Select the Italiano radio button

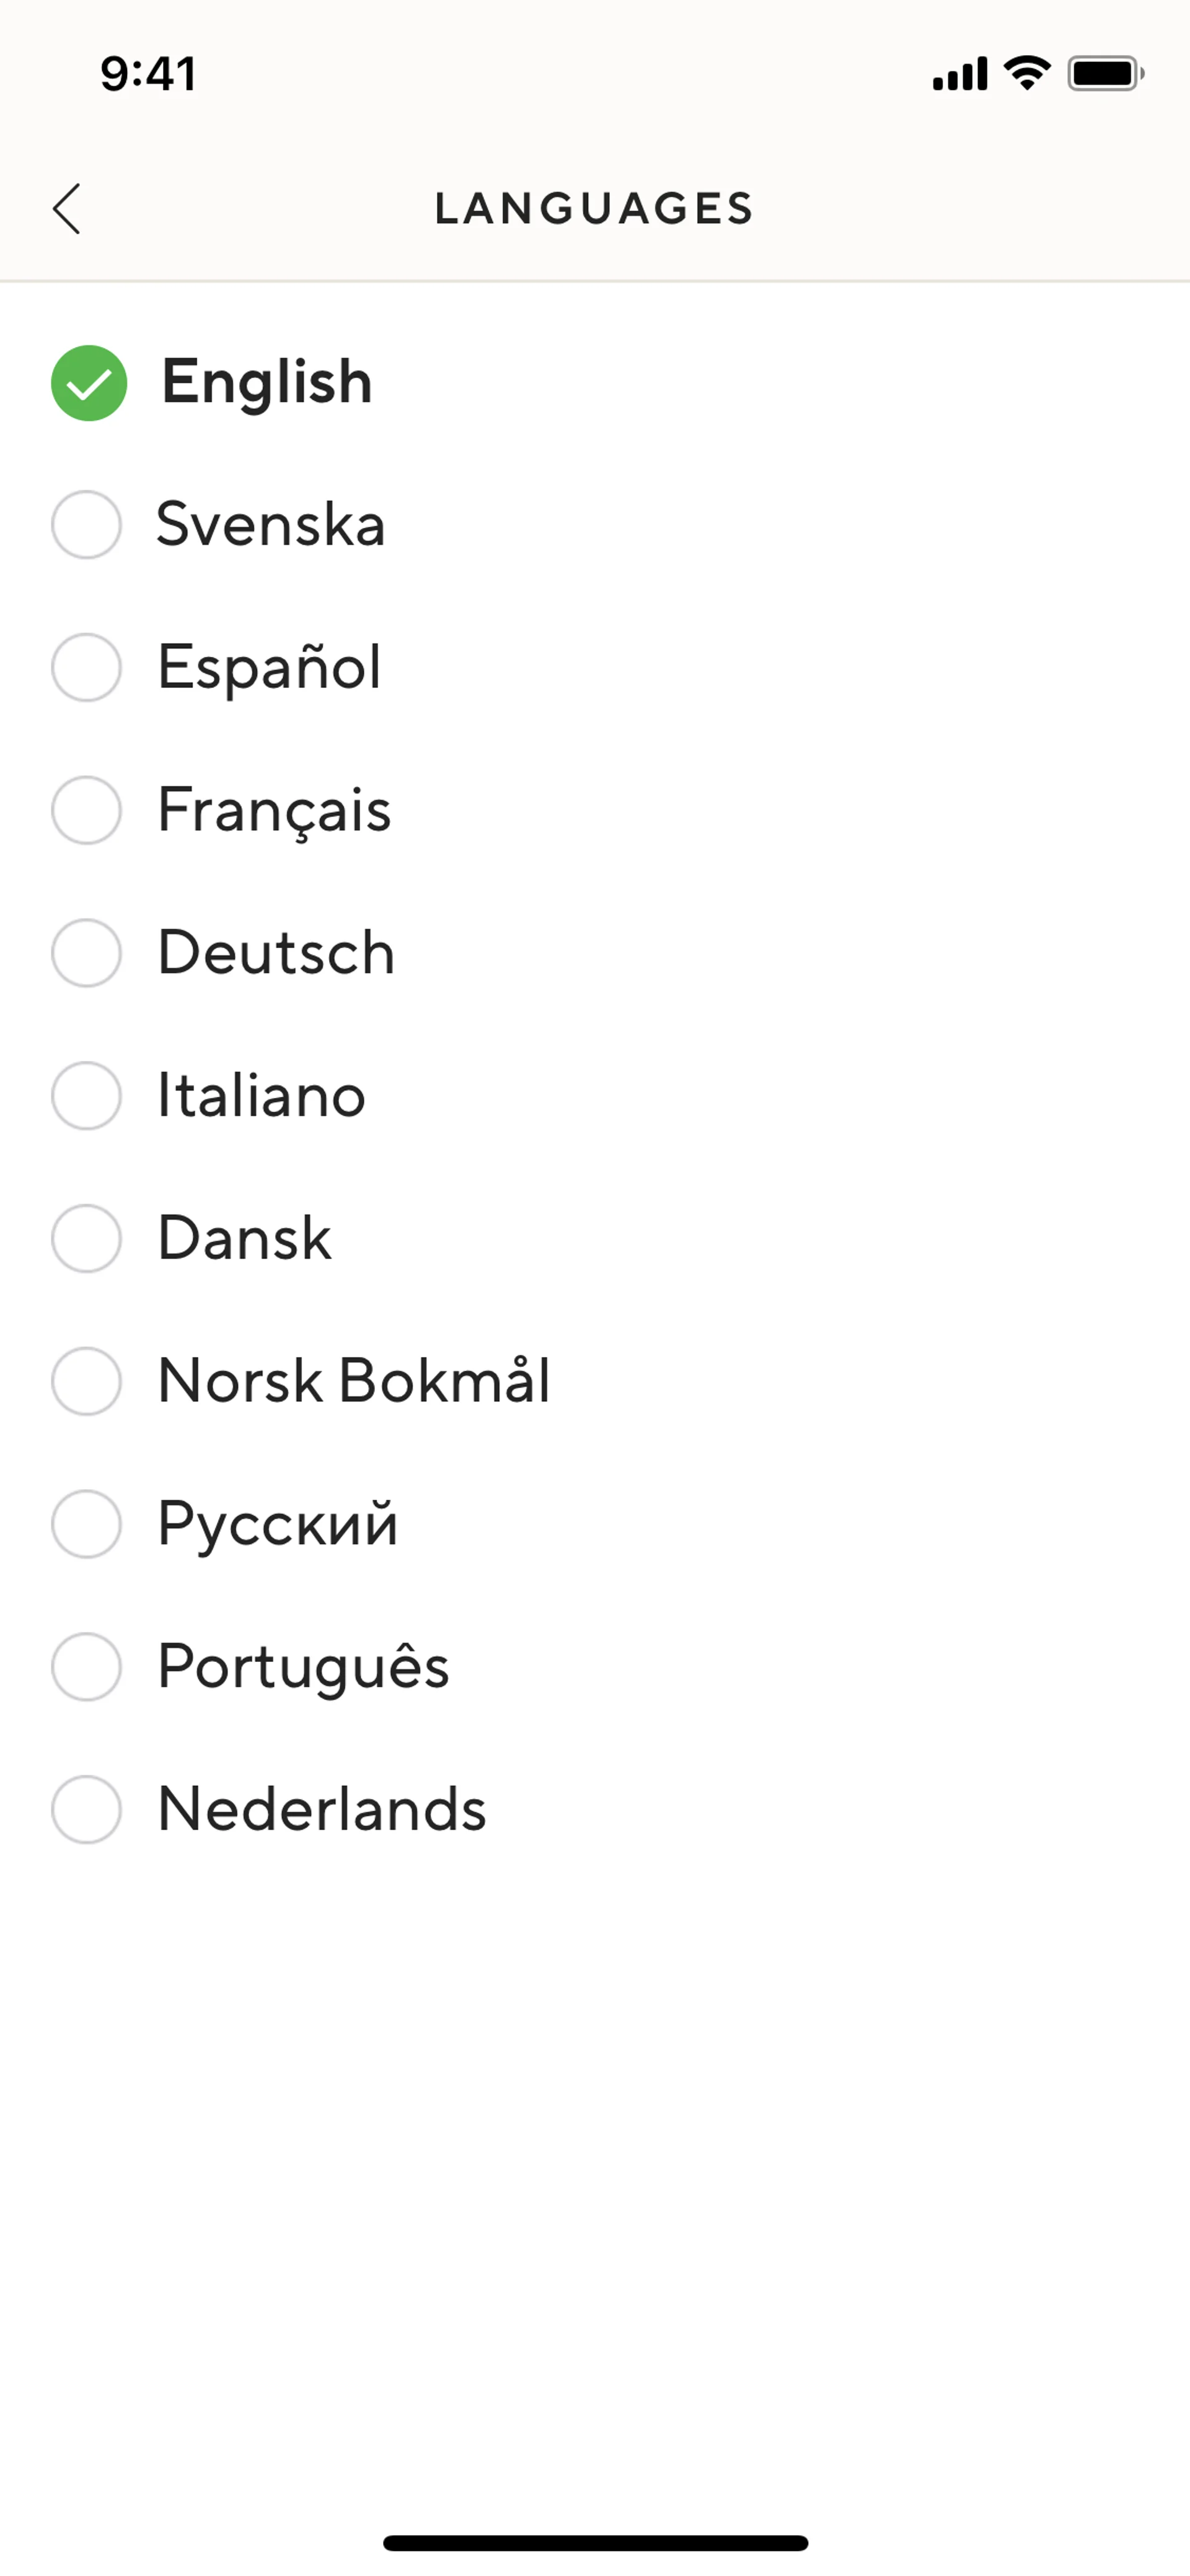coord(87,1096)
